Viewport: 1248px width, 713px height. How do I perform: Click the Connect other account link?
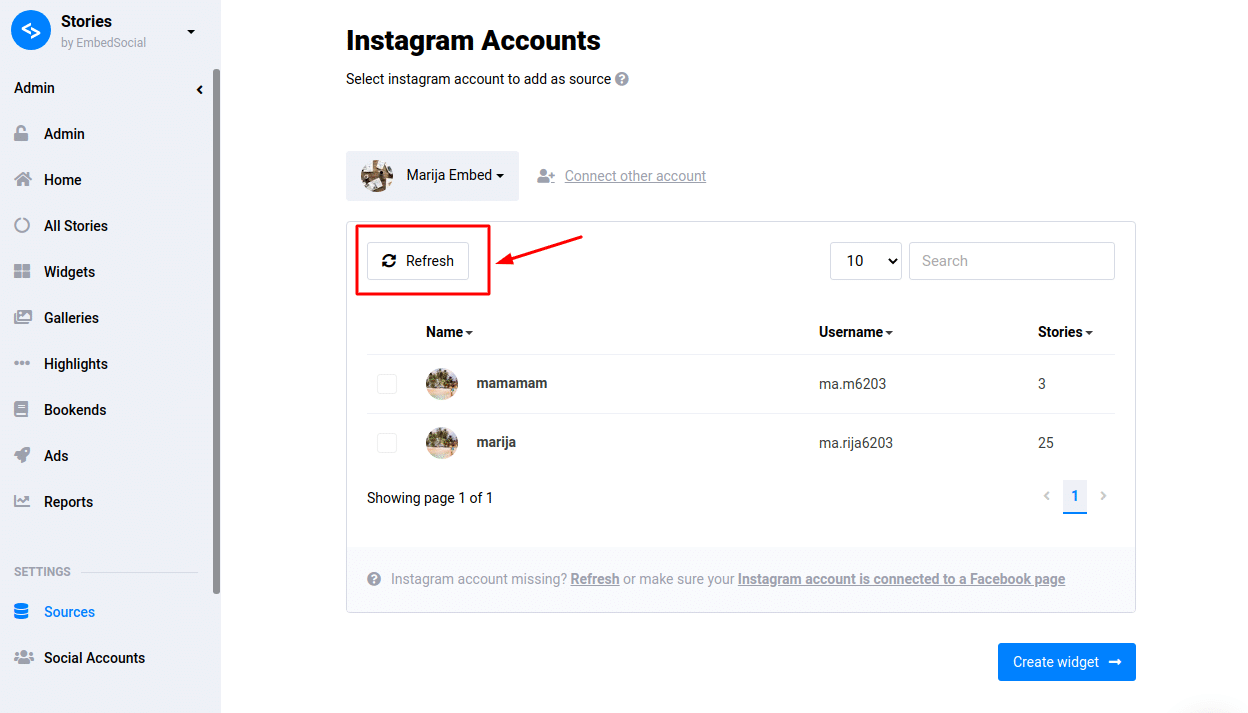pos(635,176)
